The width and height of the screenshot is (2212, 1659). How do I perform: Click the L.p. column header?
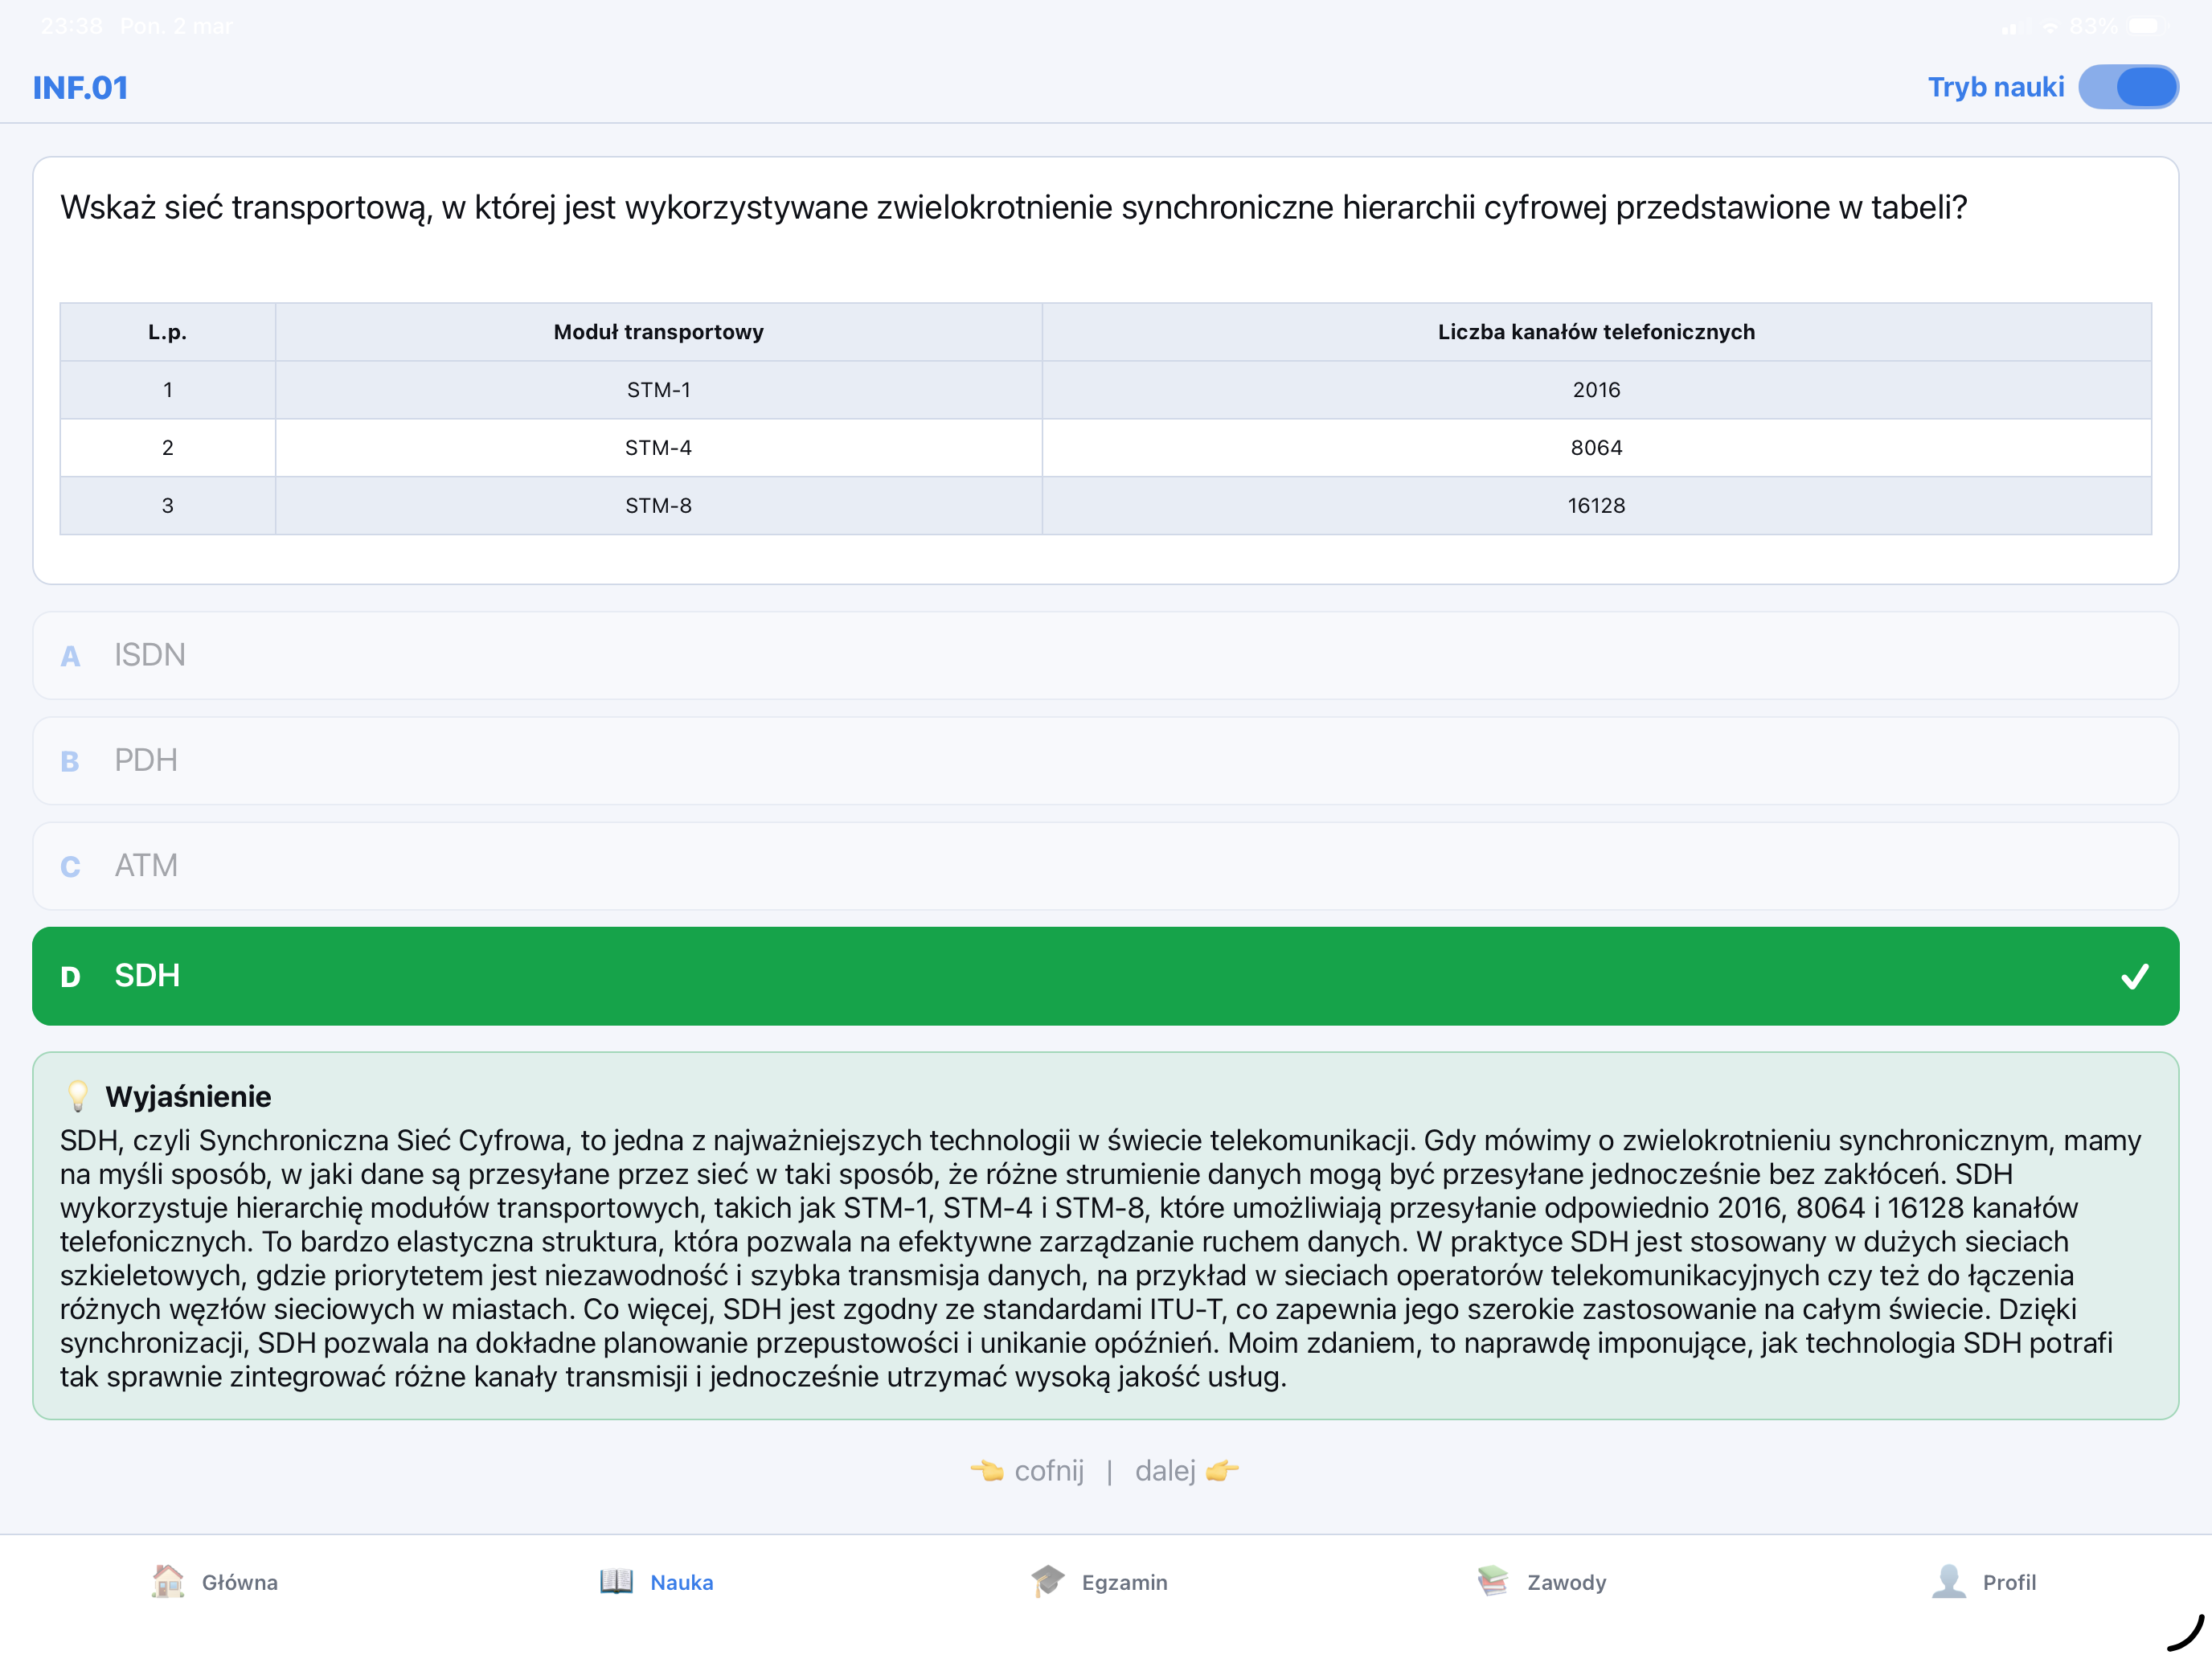(167, 332)
